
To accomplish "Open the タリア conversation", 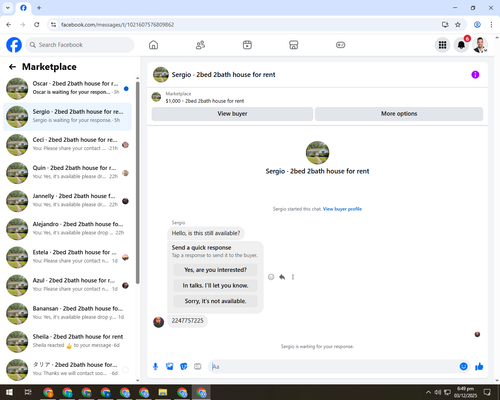I will (x=67, y=370).
